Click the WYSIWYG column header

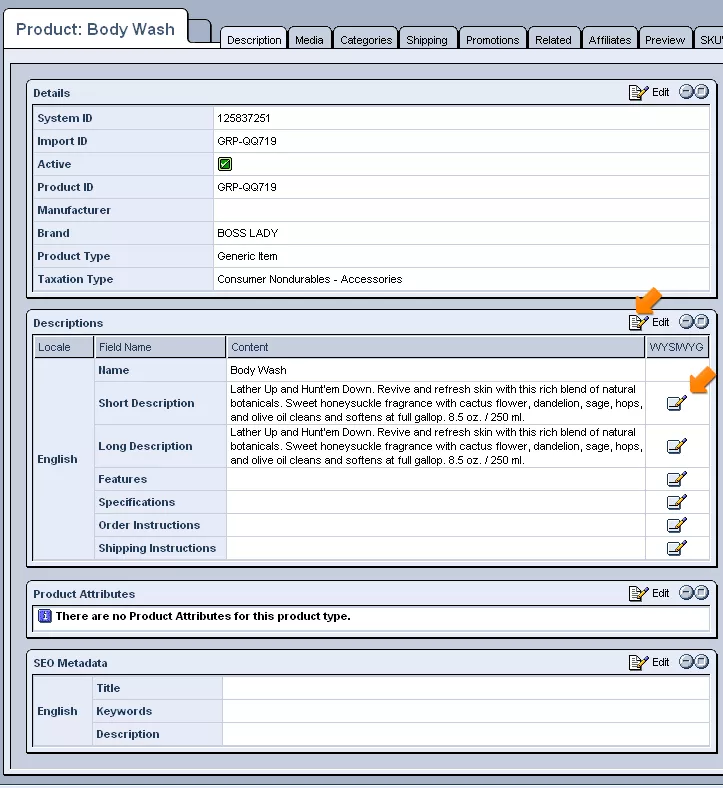[x=676, y=347]
